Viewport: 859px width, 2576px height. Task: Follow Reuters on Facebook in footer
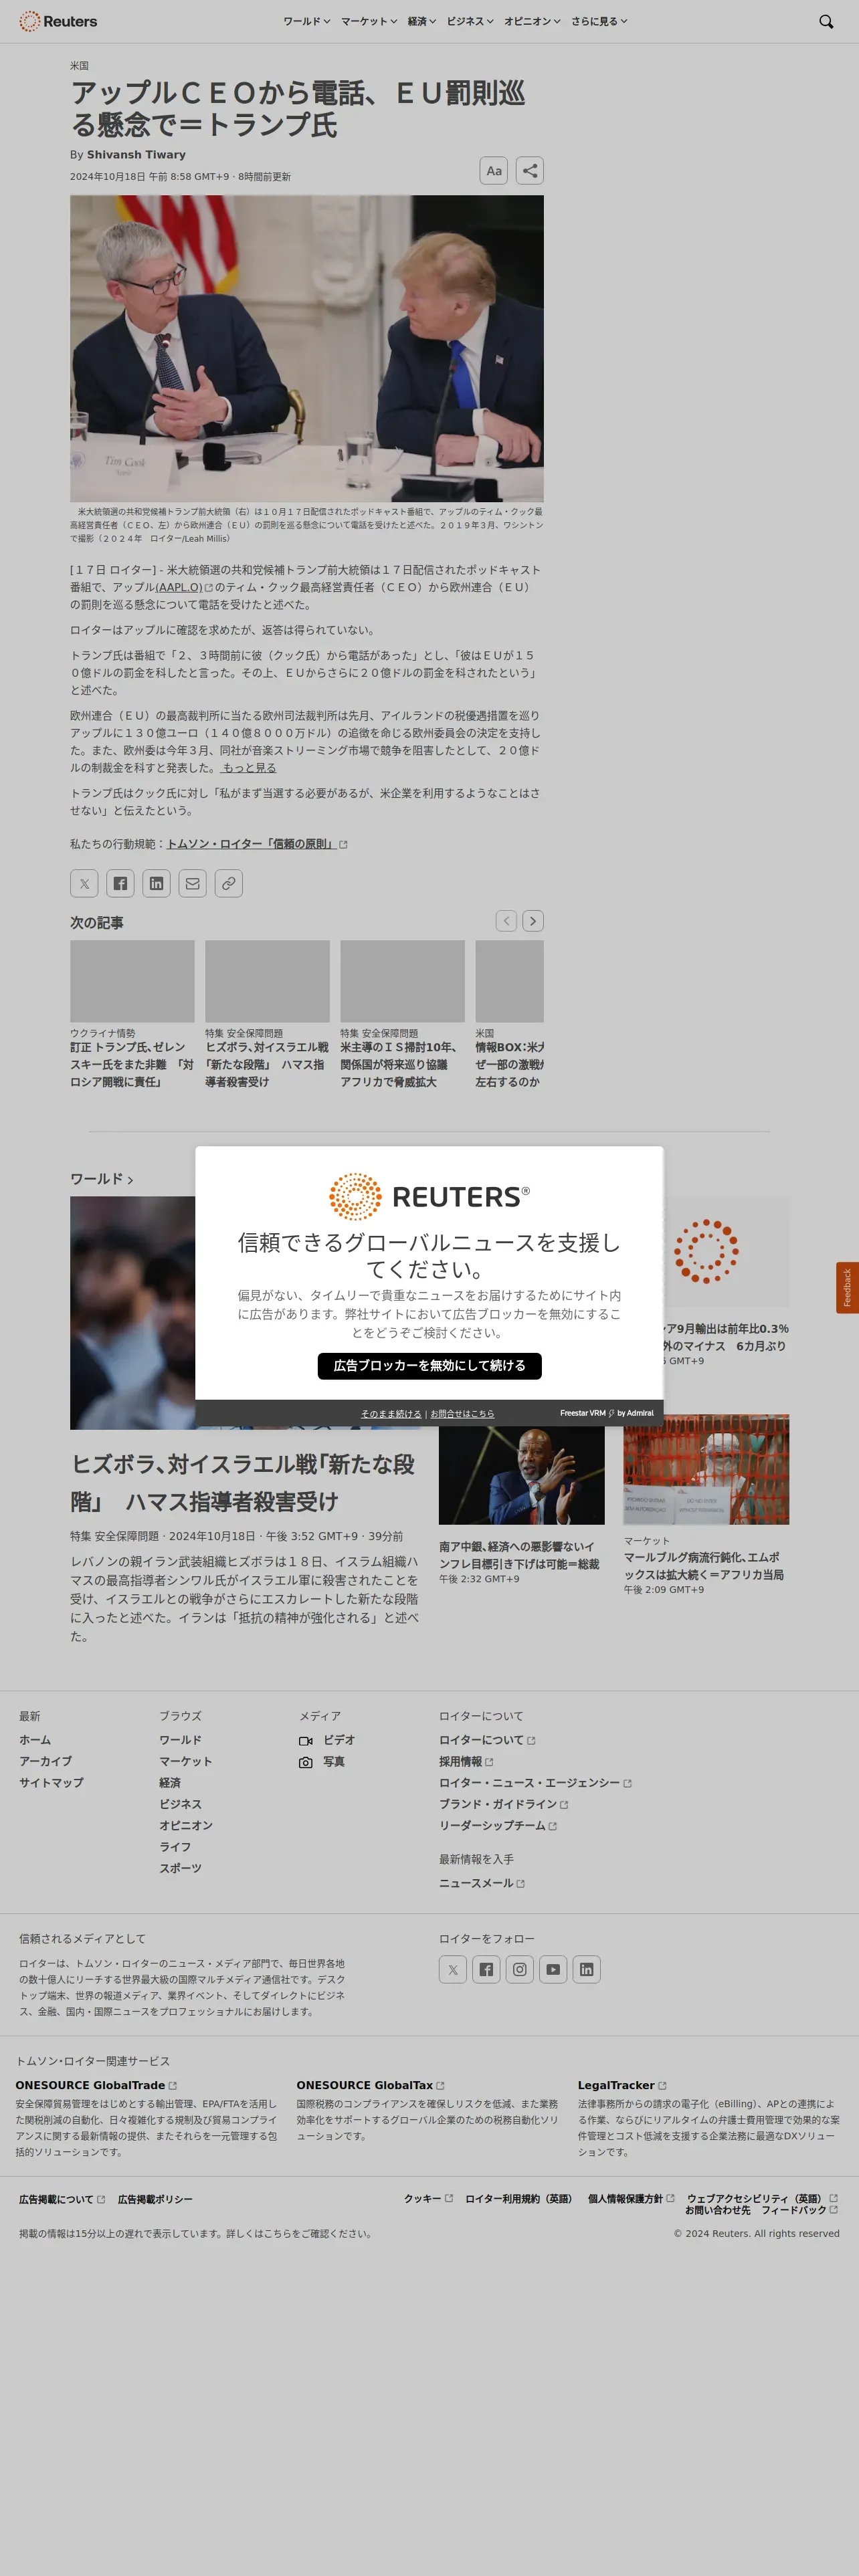[x=486, y=1969]
